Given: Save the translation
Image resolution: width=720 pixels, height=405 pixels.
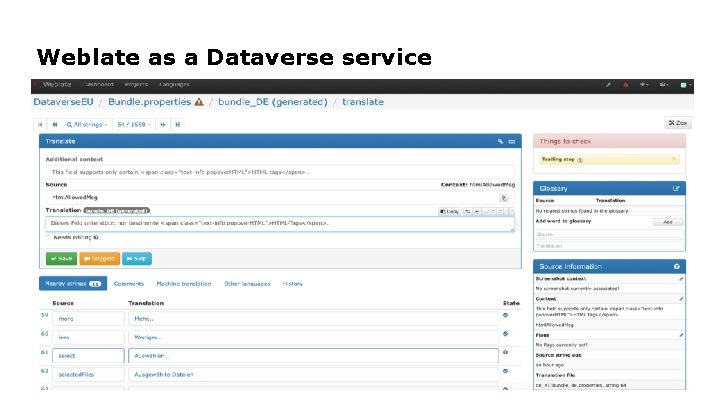Looking at the screenshot, I should [x=61, y=259].
